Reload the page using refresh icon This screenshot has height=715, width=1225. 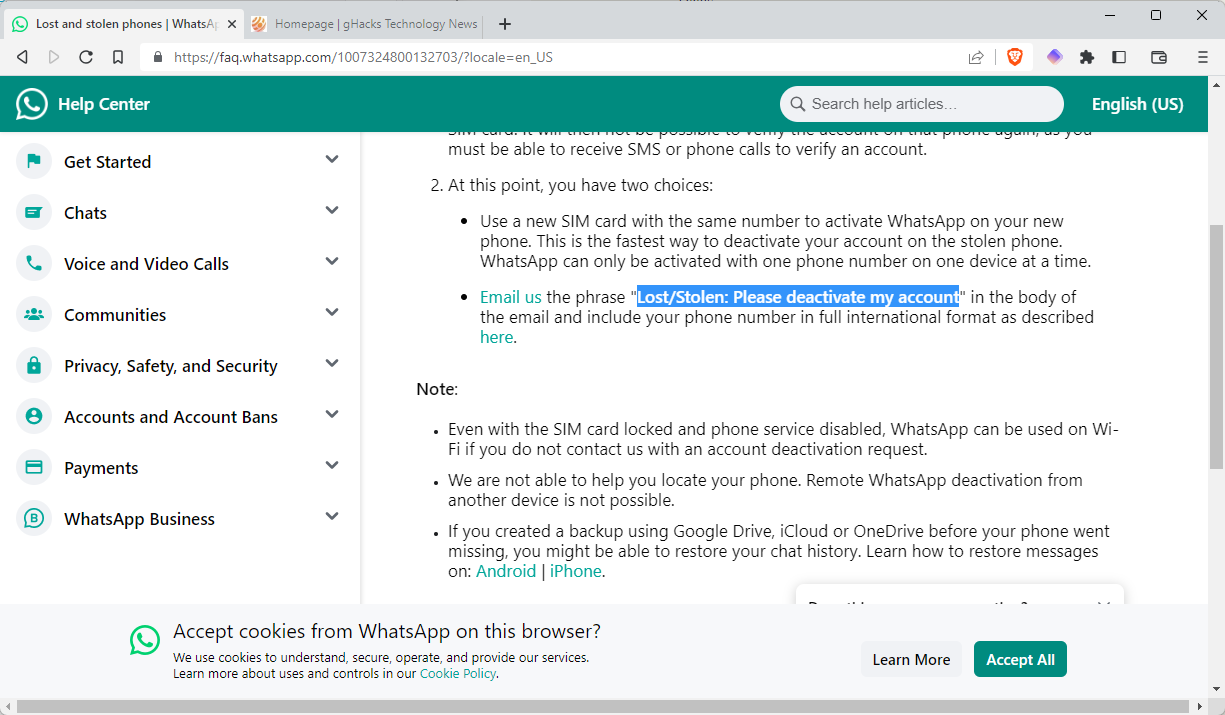tap(86, 57)
